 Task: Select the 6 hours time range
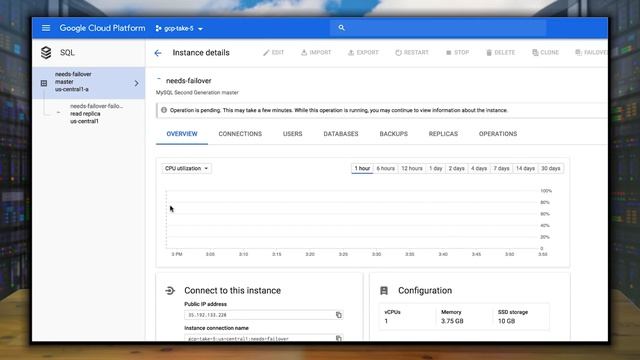(385, 169)
